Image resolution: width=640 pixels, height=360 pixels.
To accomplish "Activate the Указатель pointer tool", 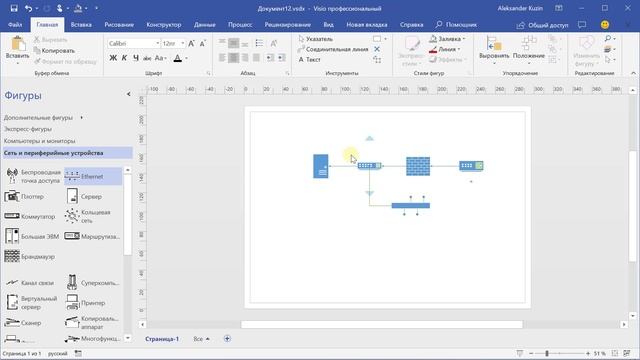I will pos(316,39).
